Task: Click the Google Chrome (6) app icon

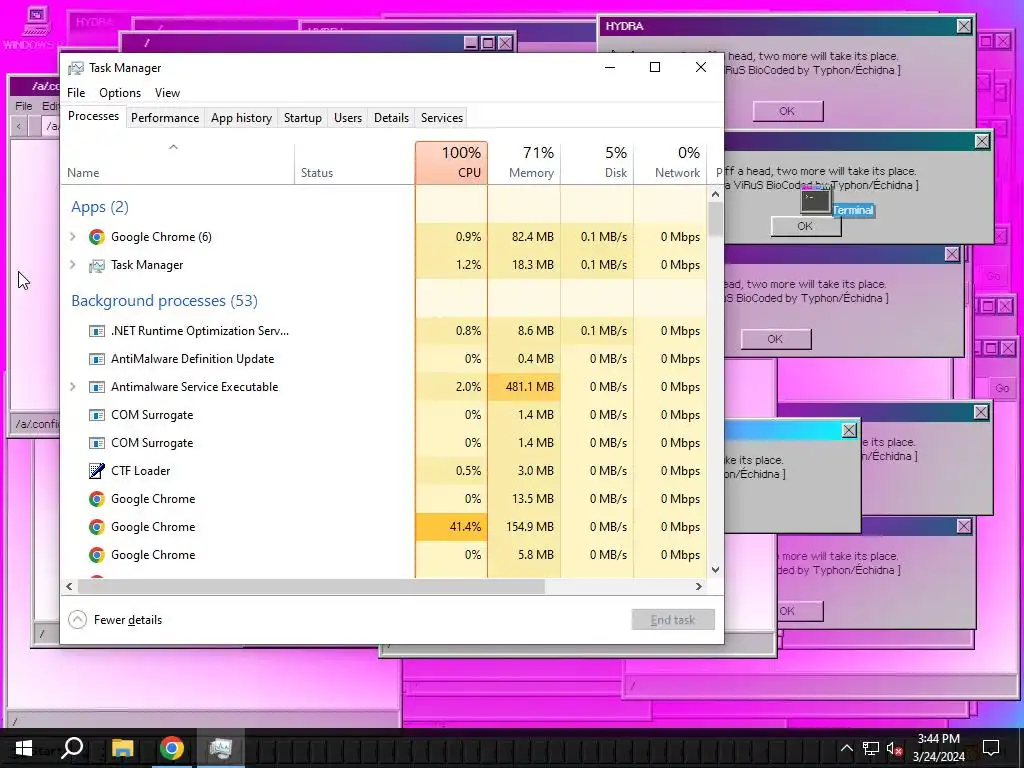Action: coord(97,237)
